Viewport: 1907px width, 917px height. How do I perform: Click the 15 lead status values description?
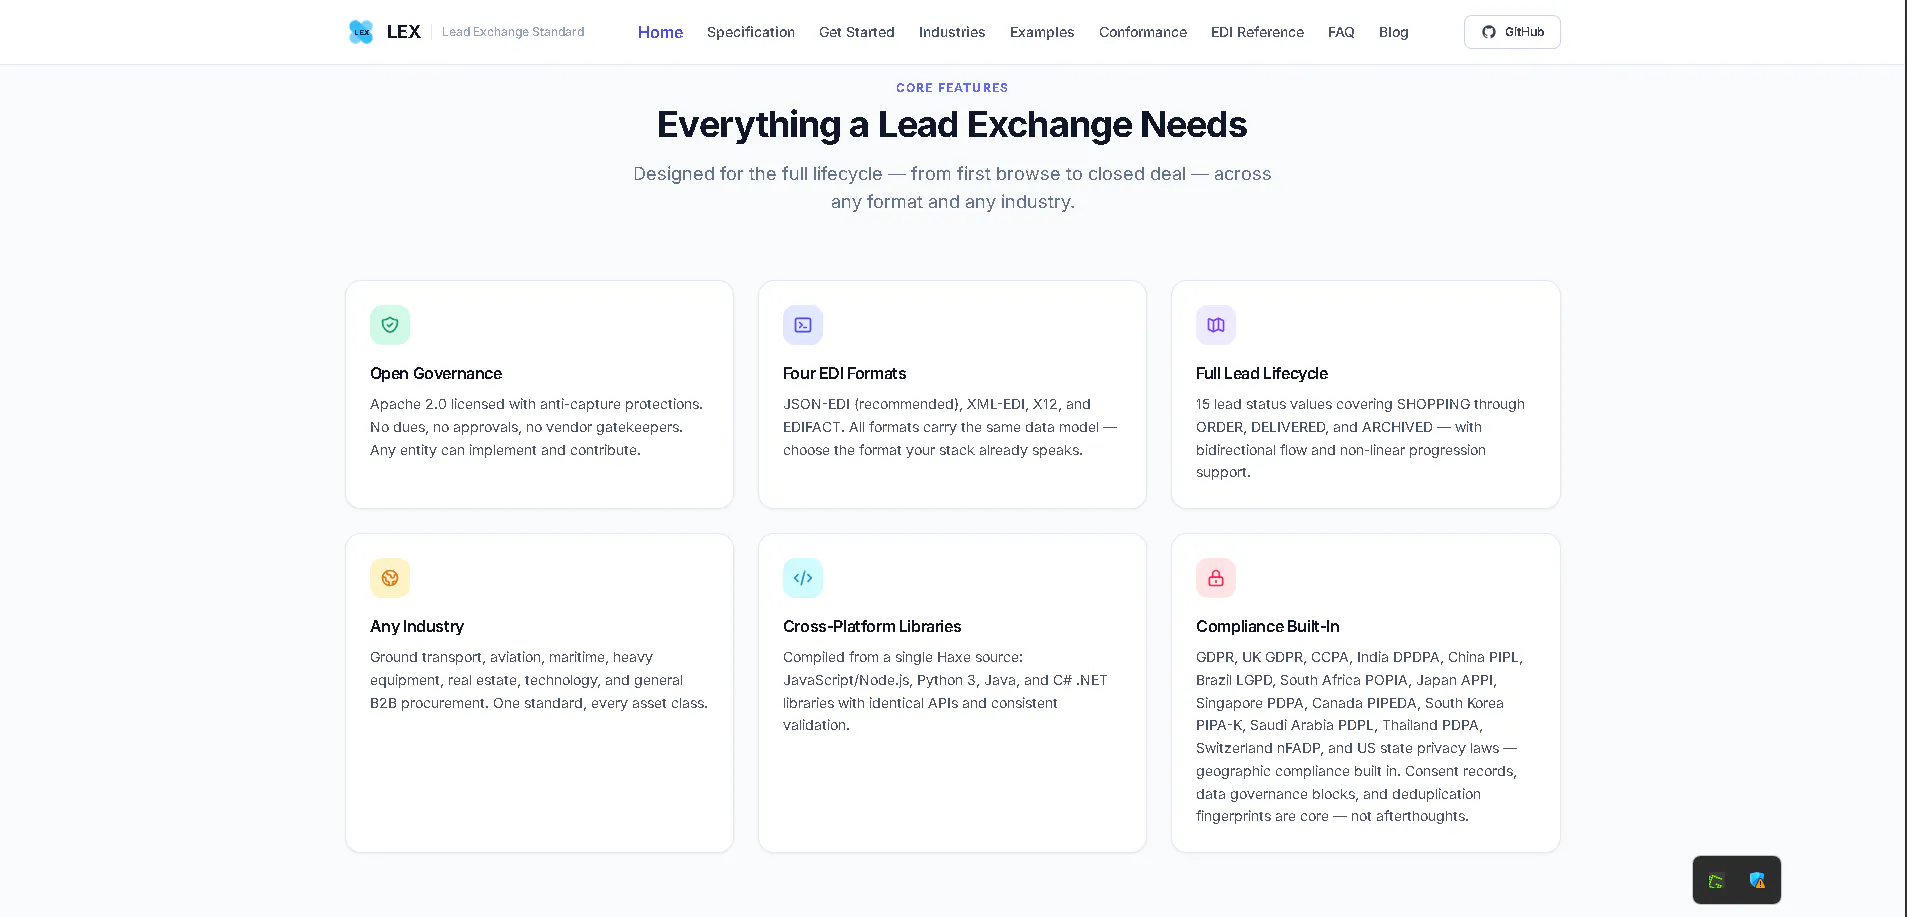[x=1360, y=438]
